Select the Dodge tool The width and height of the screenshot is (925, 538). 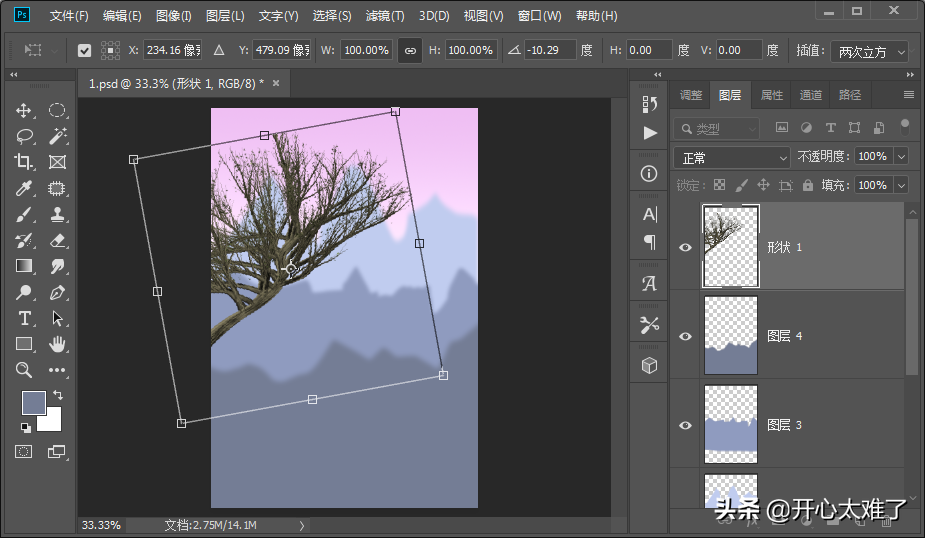point(24,292)
